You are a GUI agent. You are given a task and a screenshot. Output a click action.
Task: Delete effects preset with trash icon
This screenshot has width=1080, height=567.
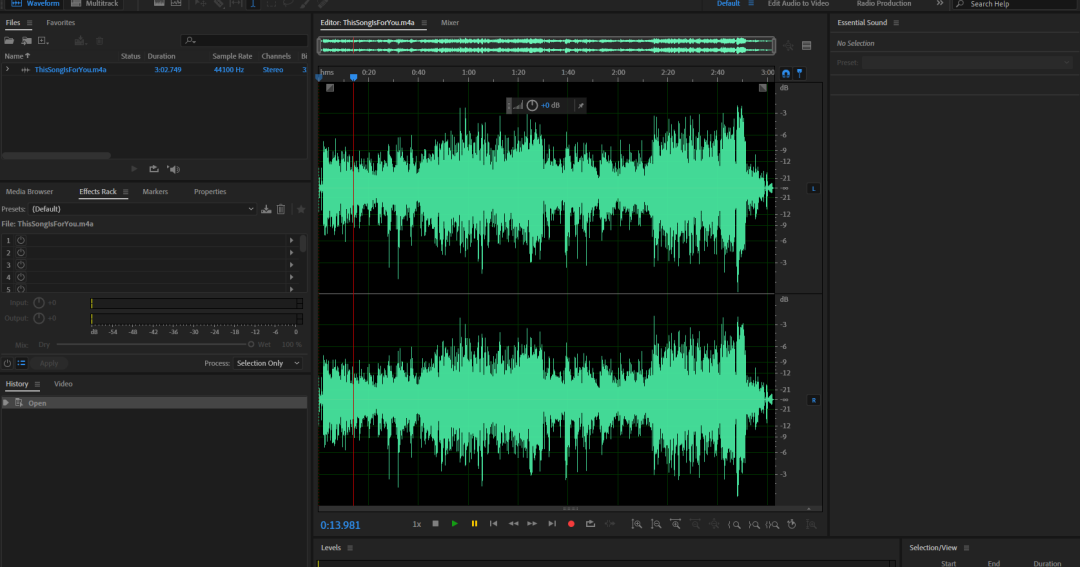coord(281,209)
